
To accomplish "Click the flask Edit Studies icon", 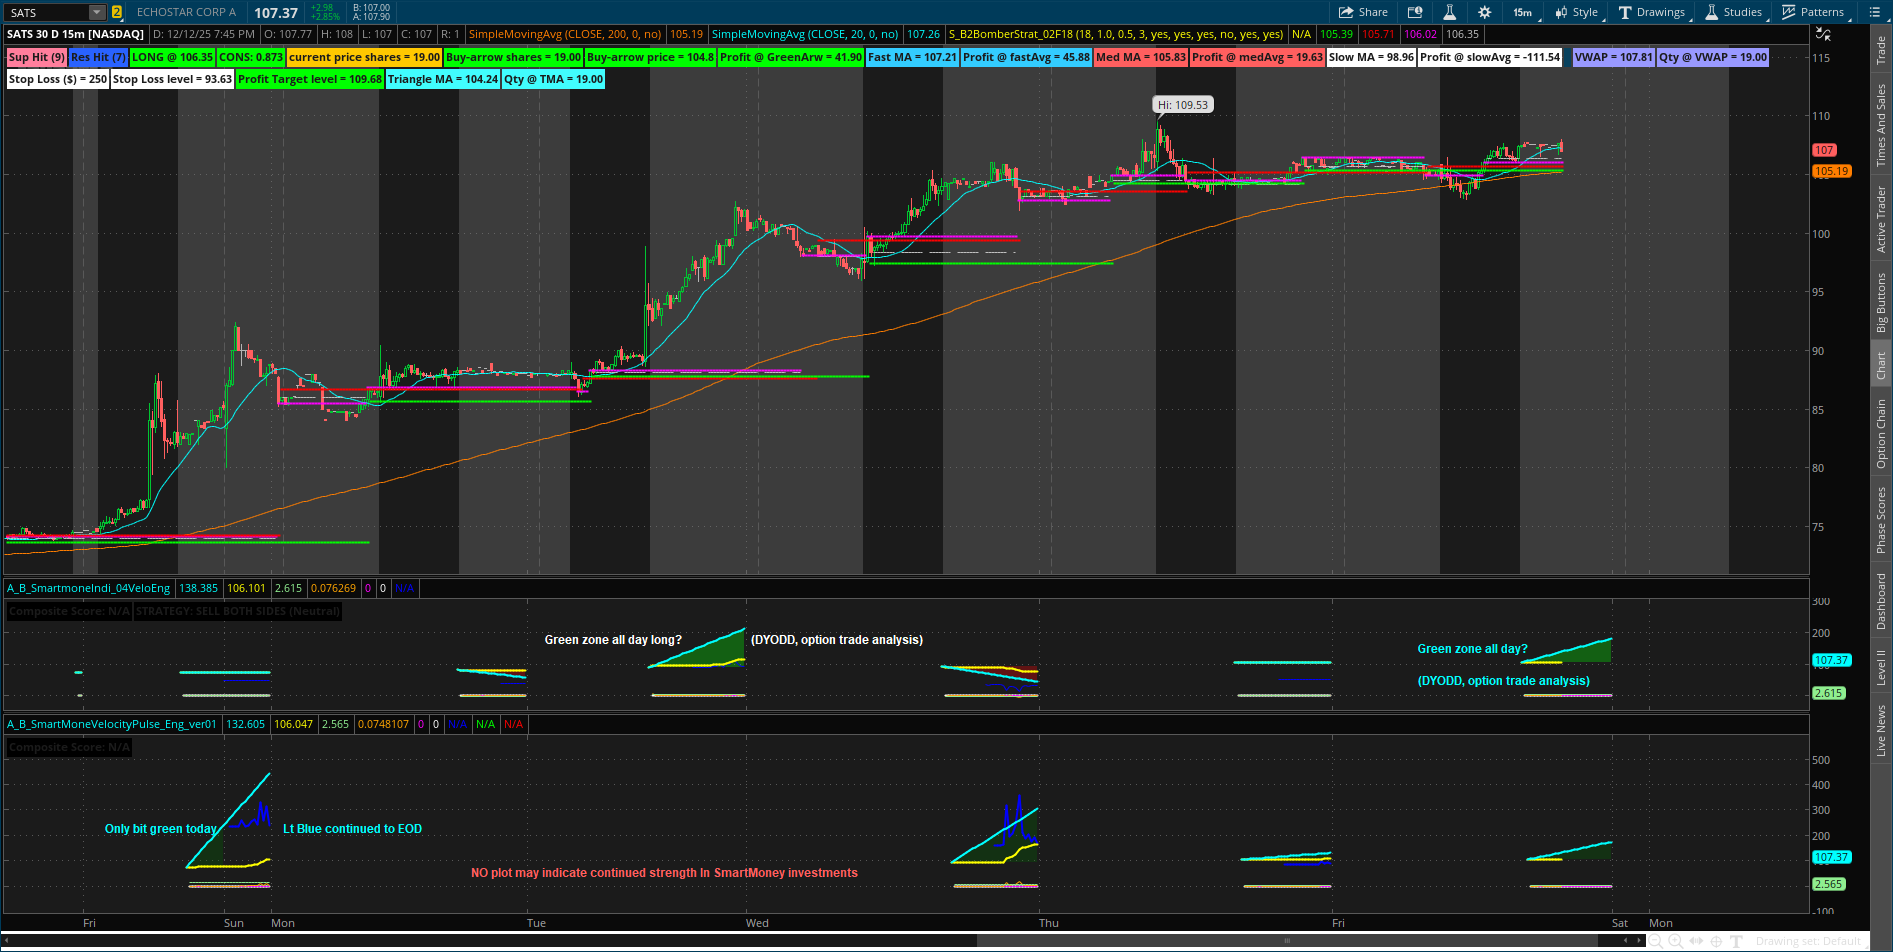I will click(x=1449, y=12).
